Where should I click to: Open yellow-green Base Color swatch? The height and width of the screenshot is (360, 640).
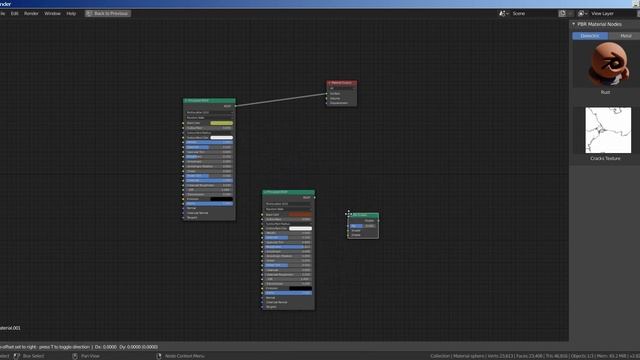point(221,123)
